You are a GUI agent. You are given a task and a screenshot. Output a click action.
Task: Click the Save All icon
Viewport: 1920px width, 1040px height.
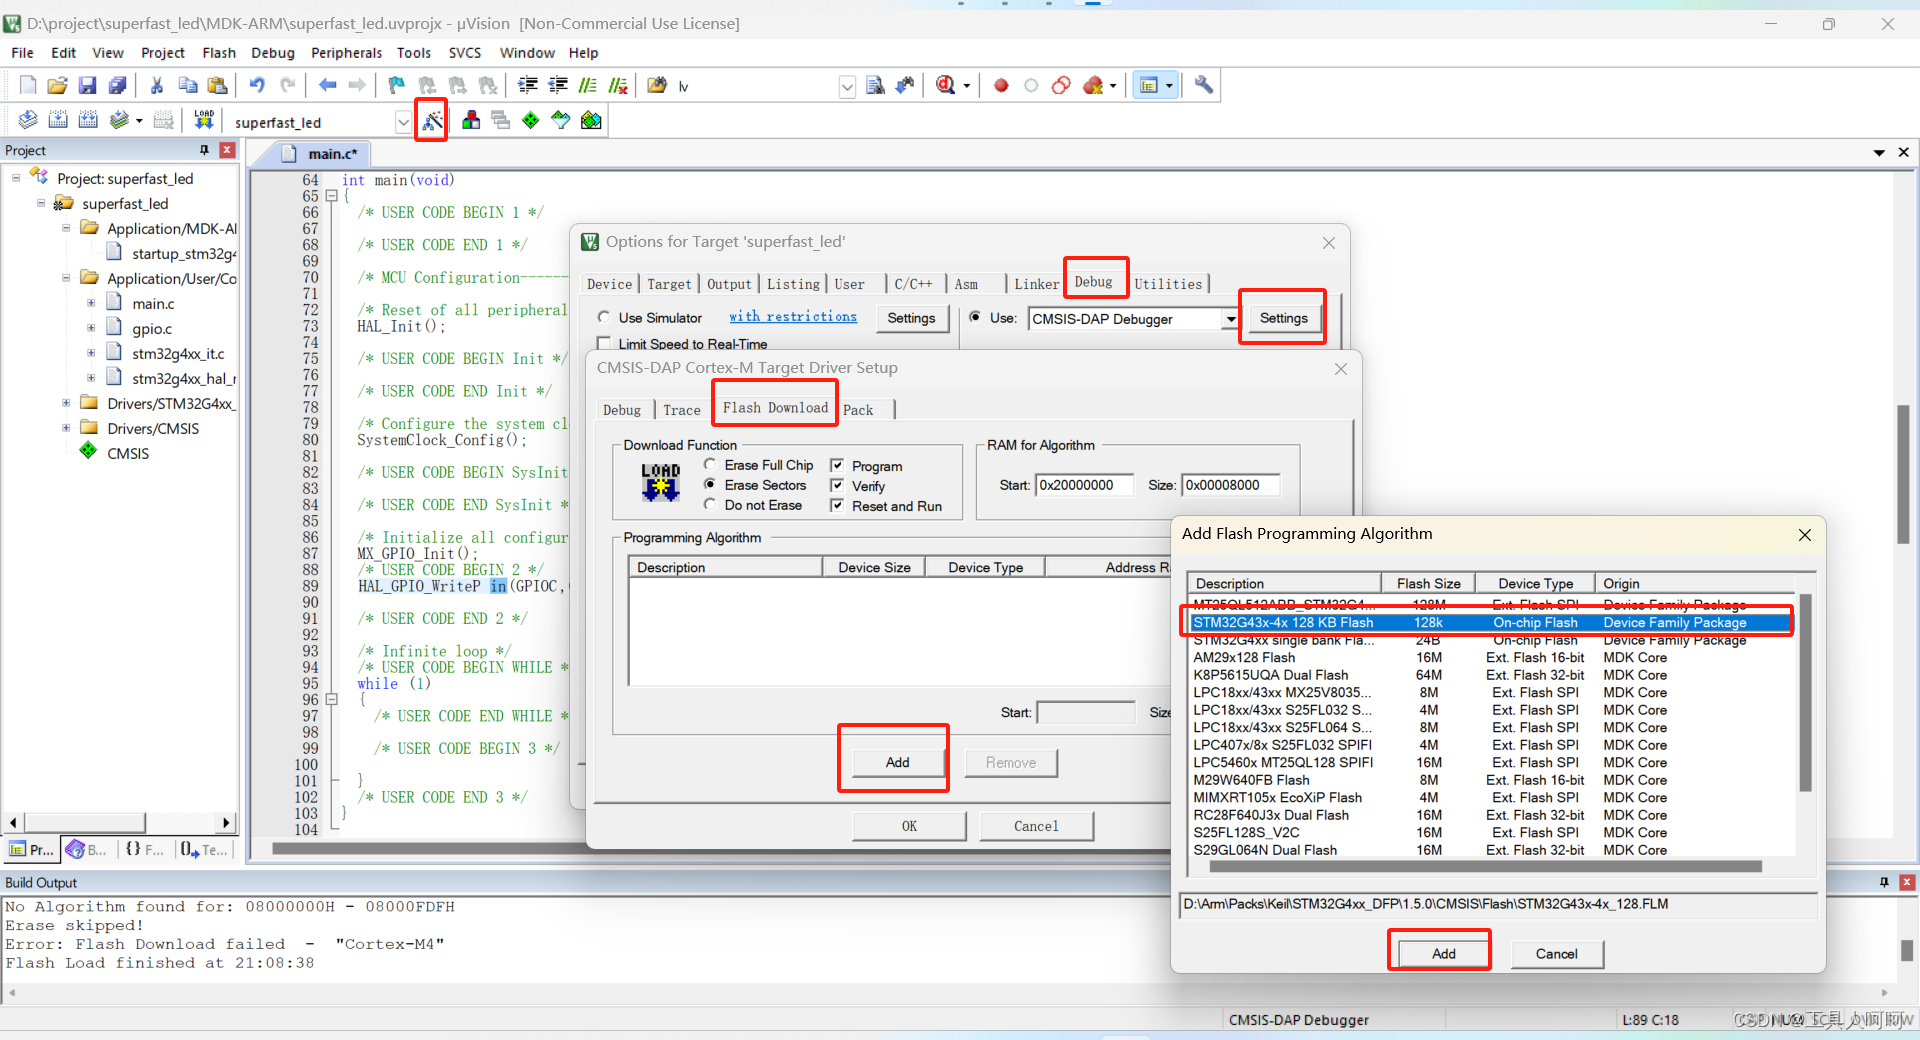click(x=118, y=86)
